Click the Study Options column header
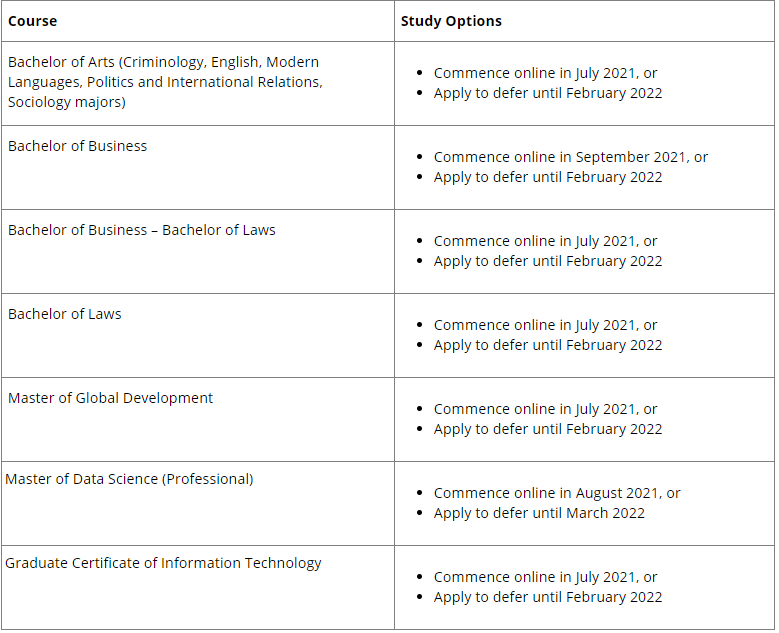This screenshot has width=779, height=633. tap(451, 21)
